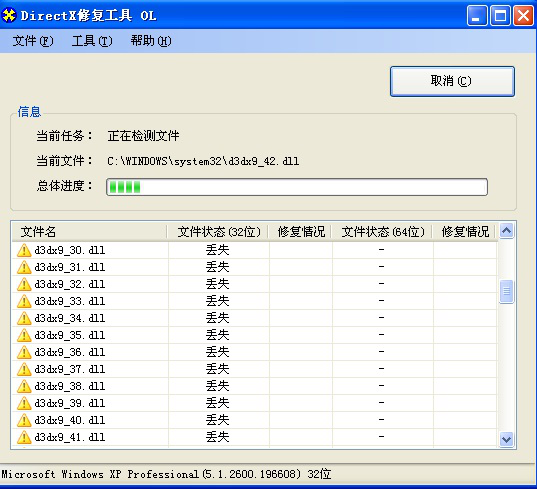The width and height of the screenshot is (537, 489).
Task: Select file name d3dx9_34.dll
Action: [x=70, y=318]
